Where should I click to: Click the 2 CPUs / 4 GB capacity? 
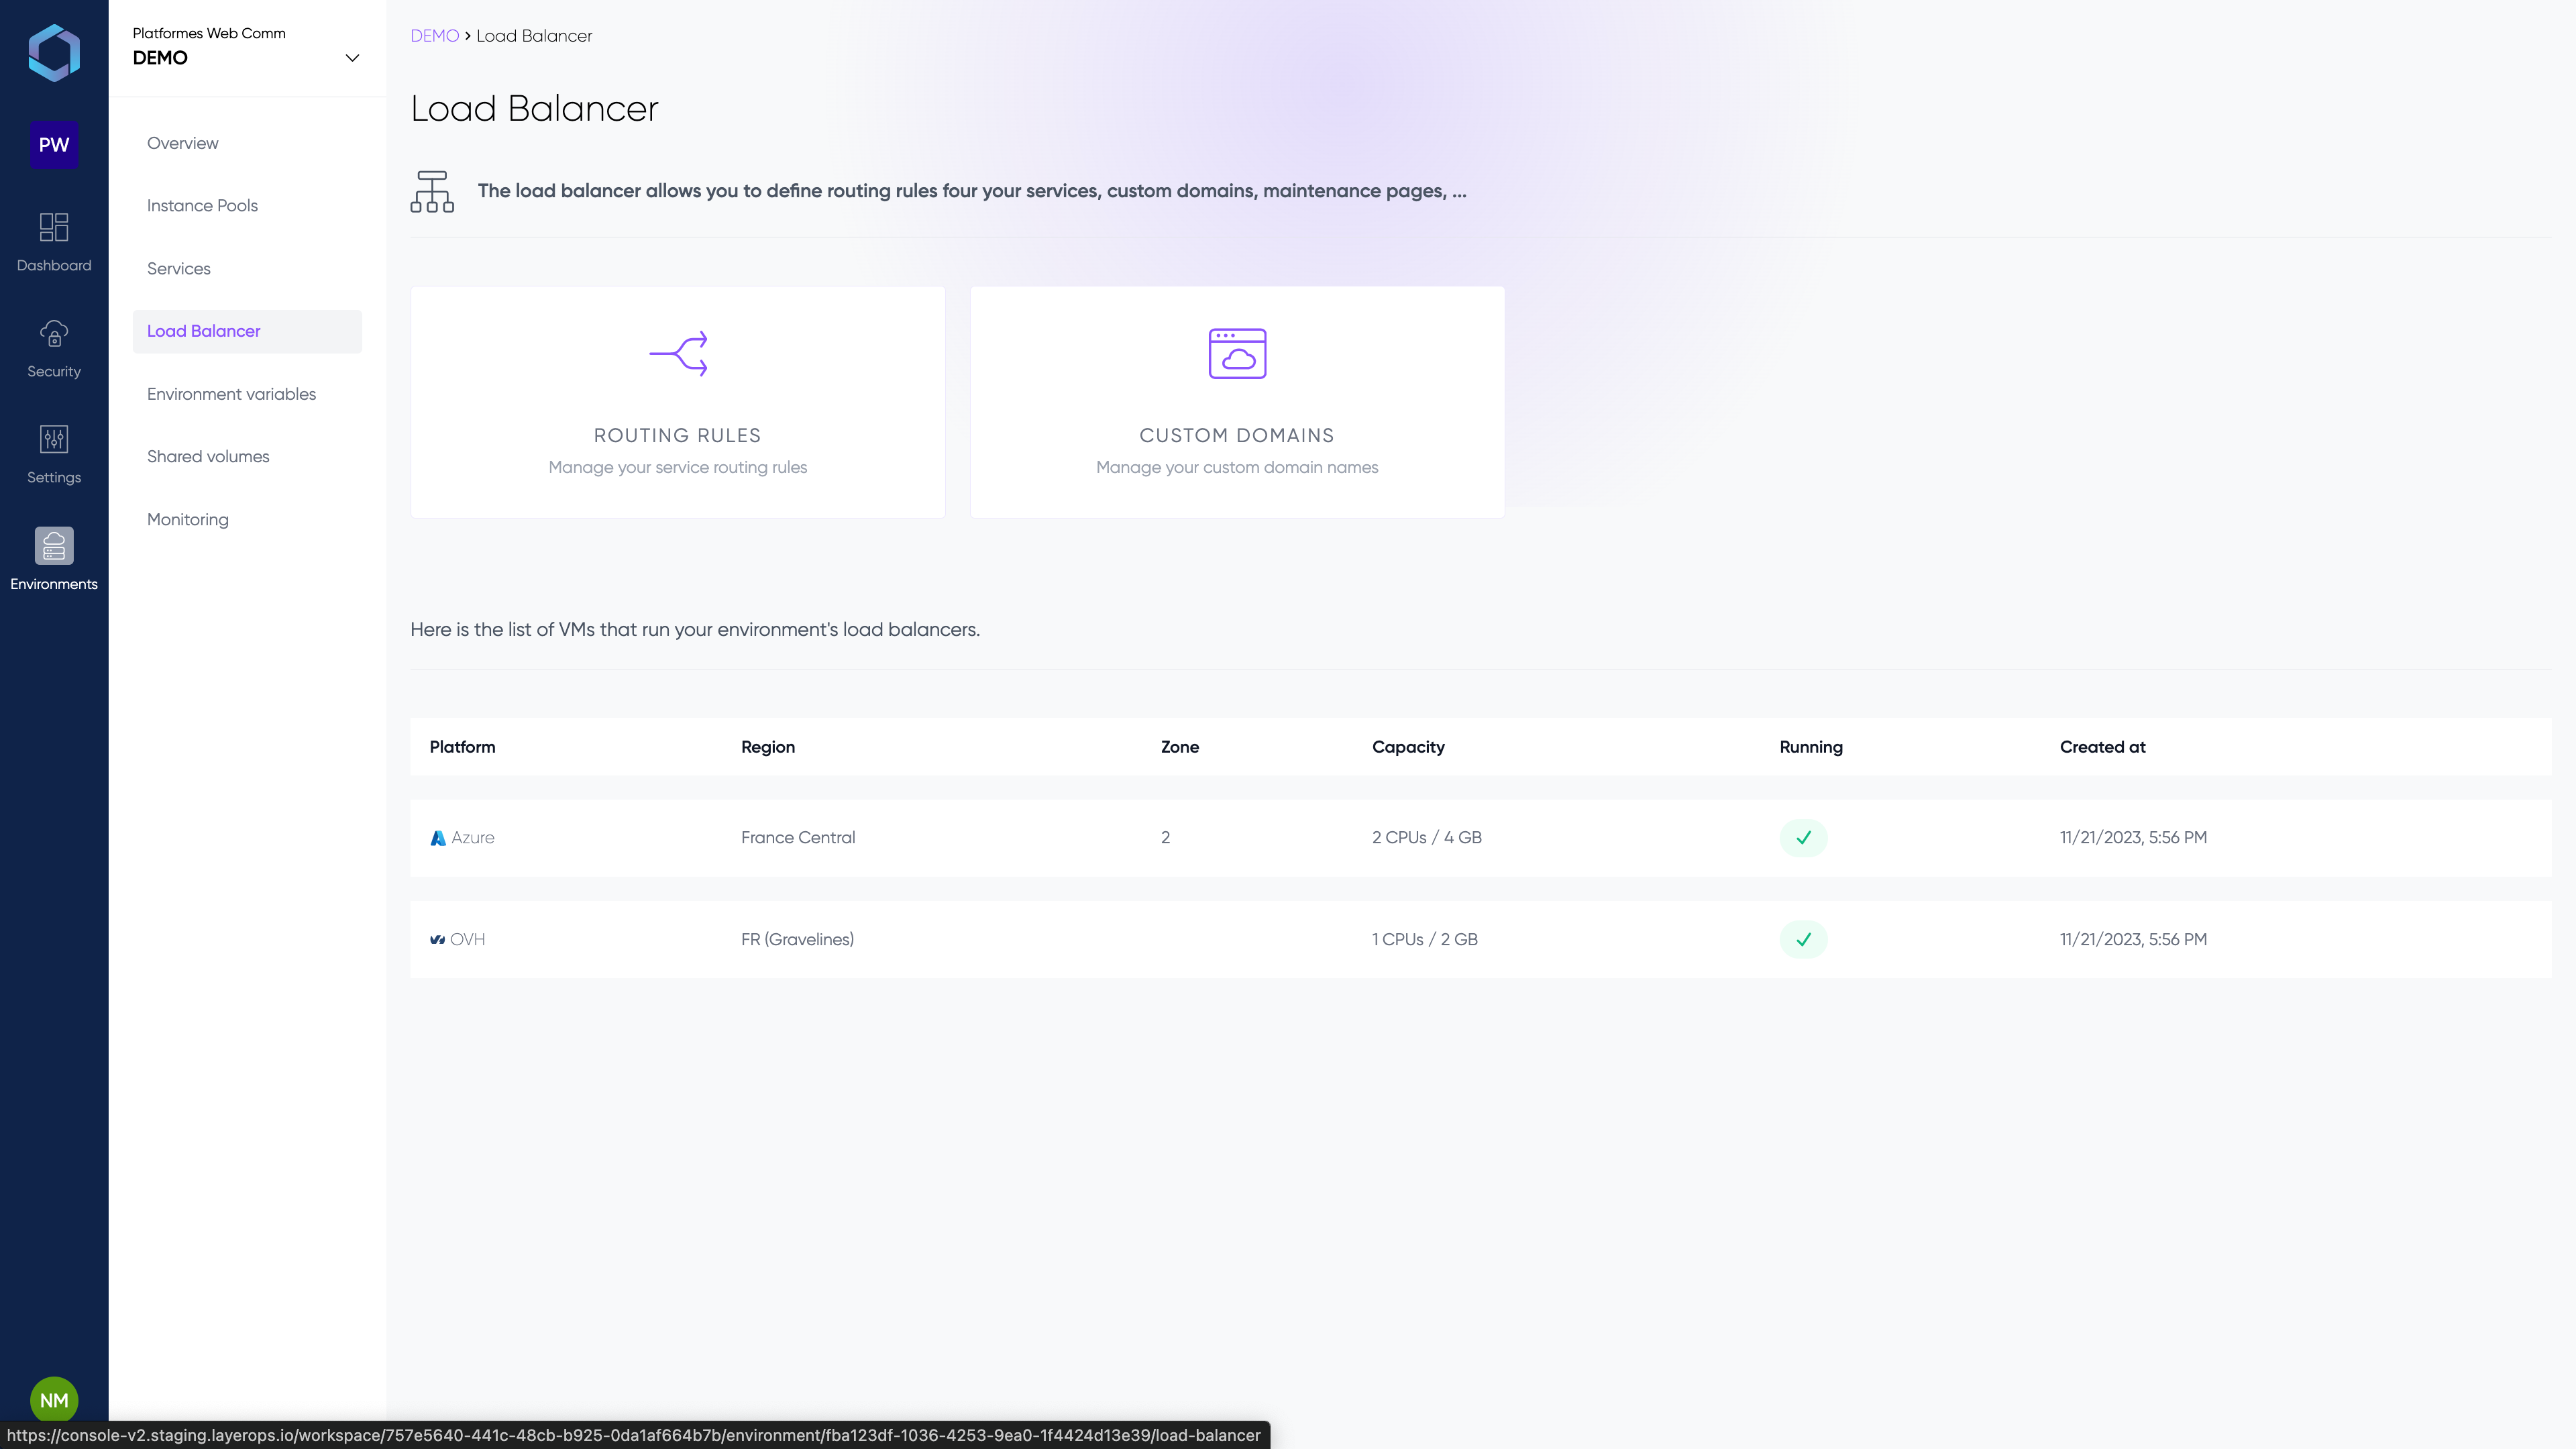tap(1427, 838)
